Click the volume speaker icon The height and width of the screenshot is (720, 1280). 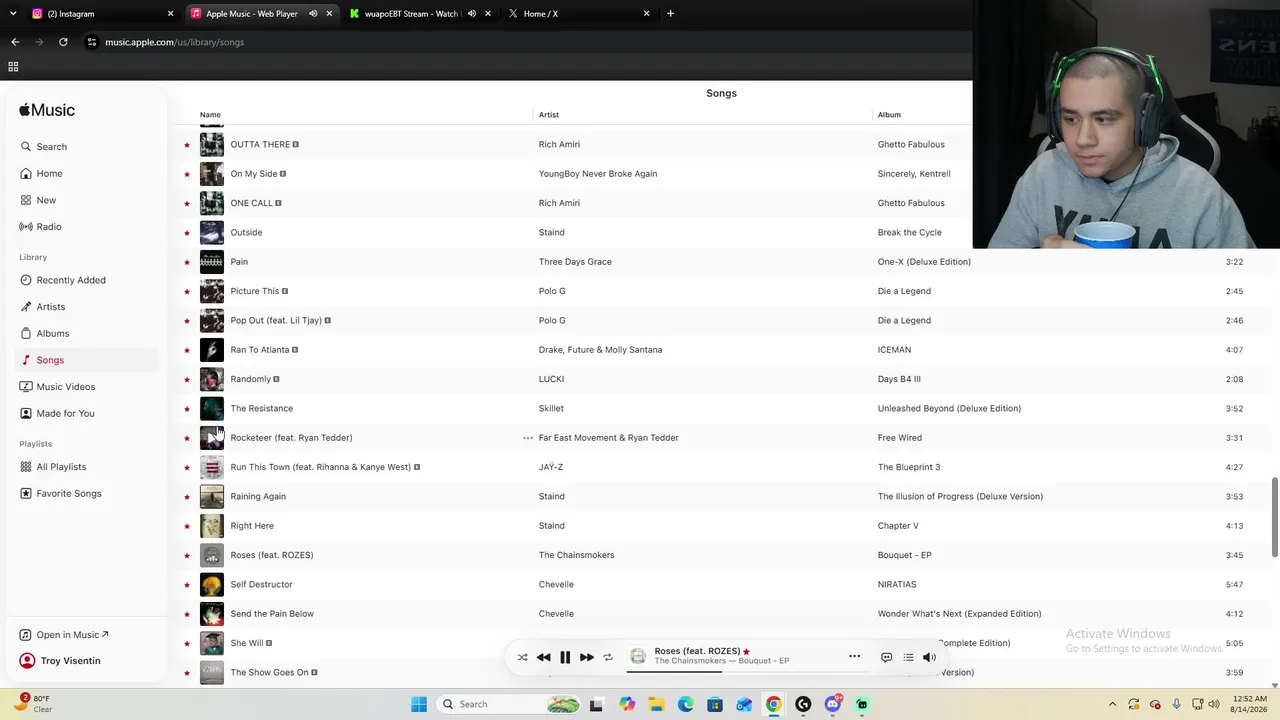point(929,657)
